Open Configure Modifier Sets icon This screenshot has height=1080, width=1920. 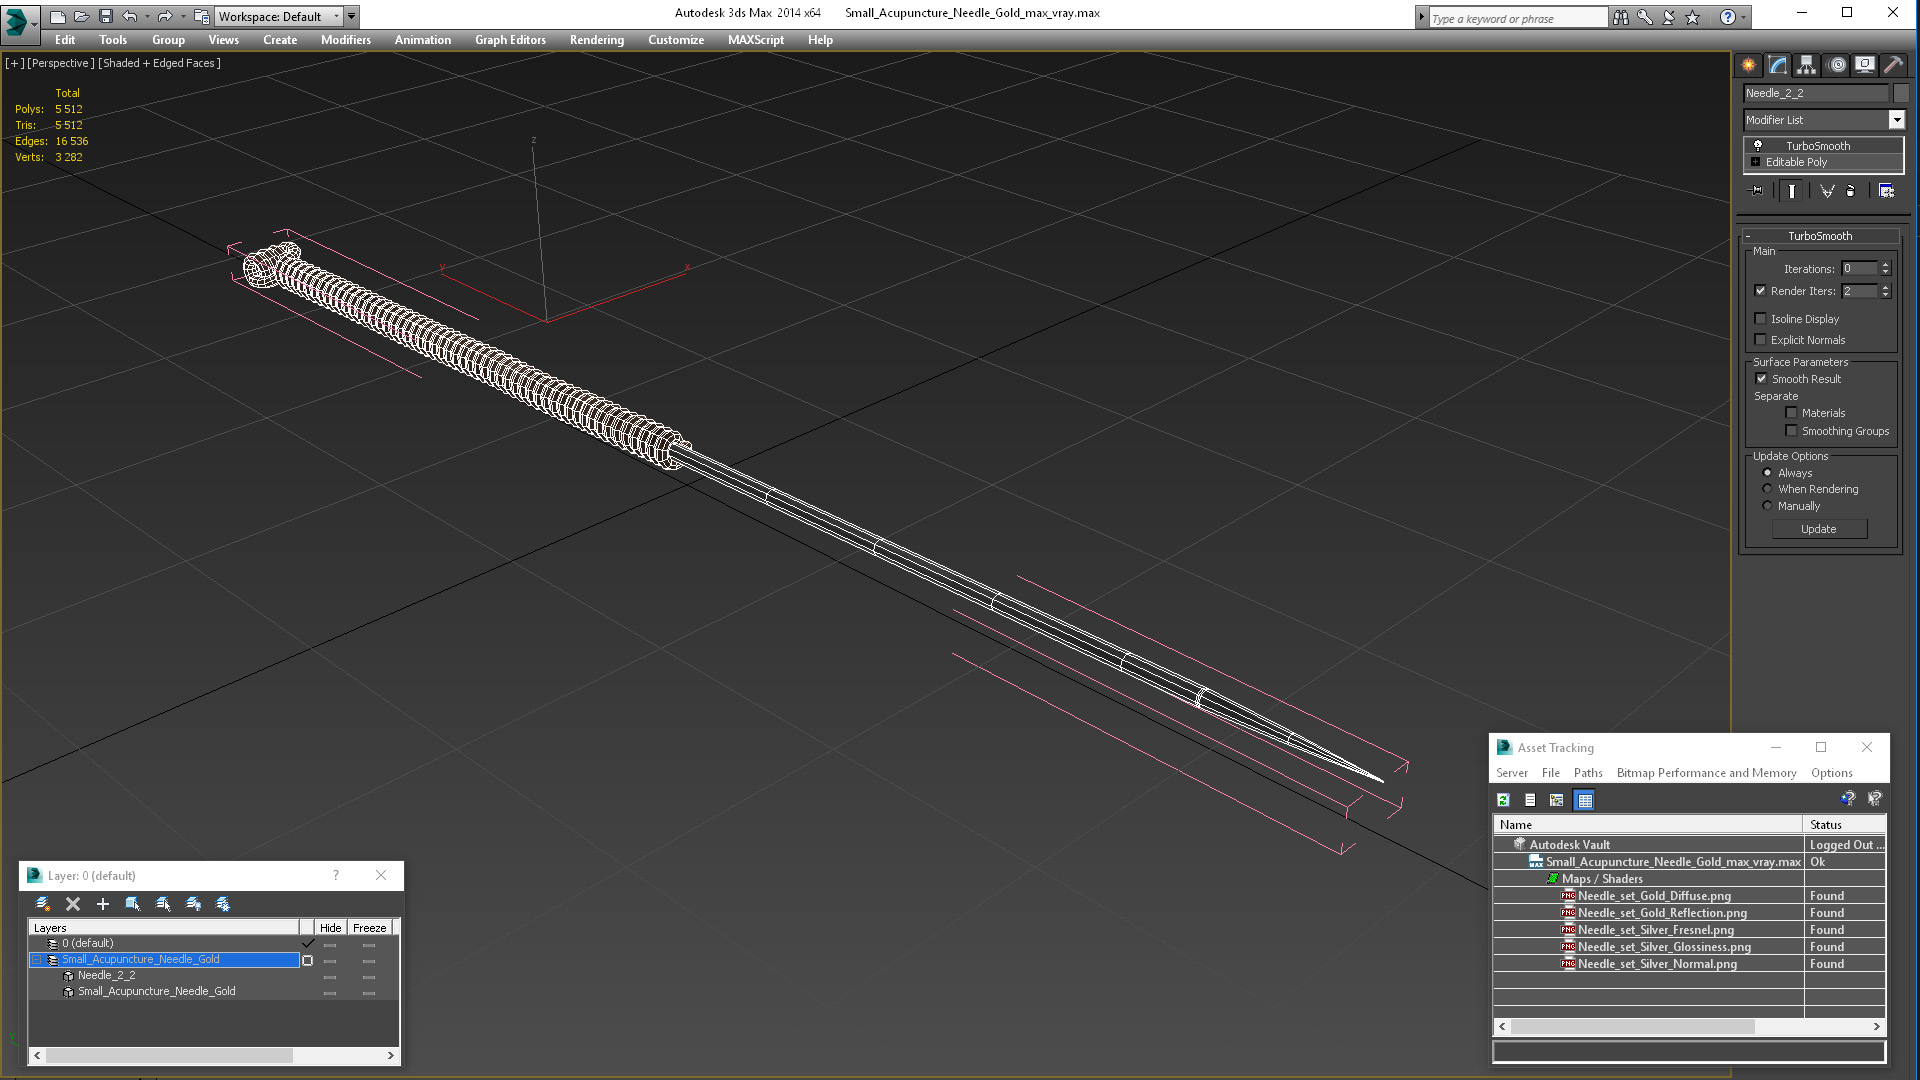[1887, 191]
